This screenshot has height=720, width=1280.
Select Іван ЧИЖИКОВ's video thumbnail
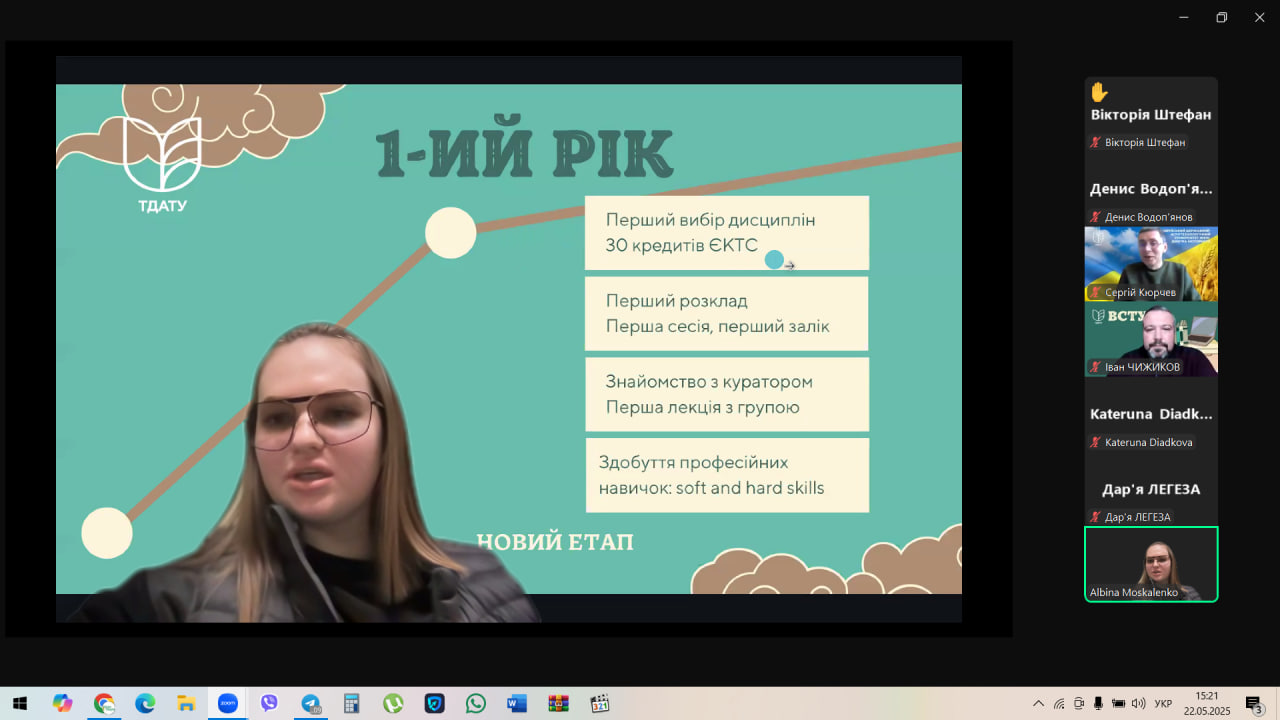click(1151, 339)
